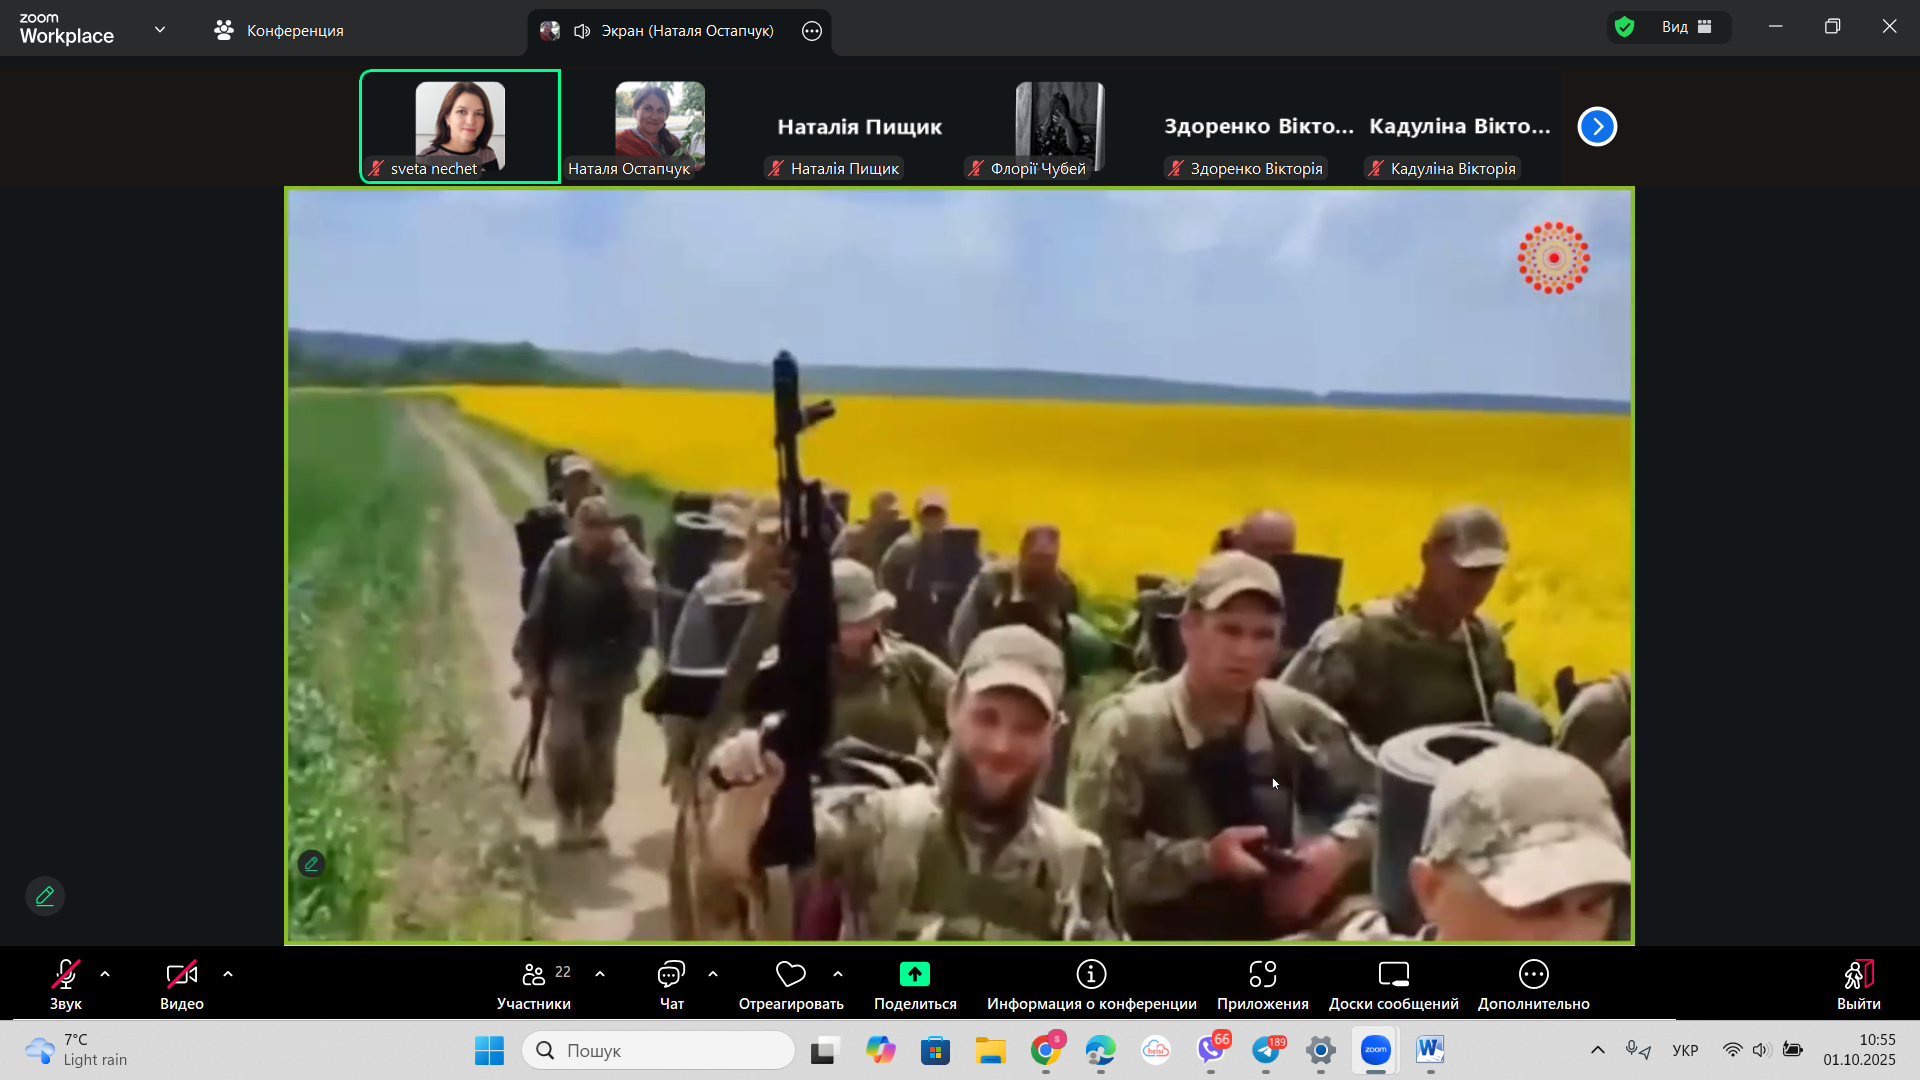Viewport: 1920px width, 1080px height.
Task: Switch to the Conference tab
Action: tap(280, 31)
